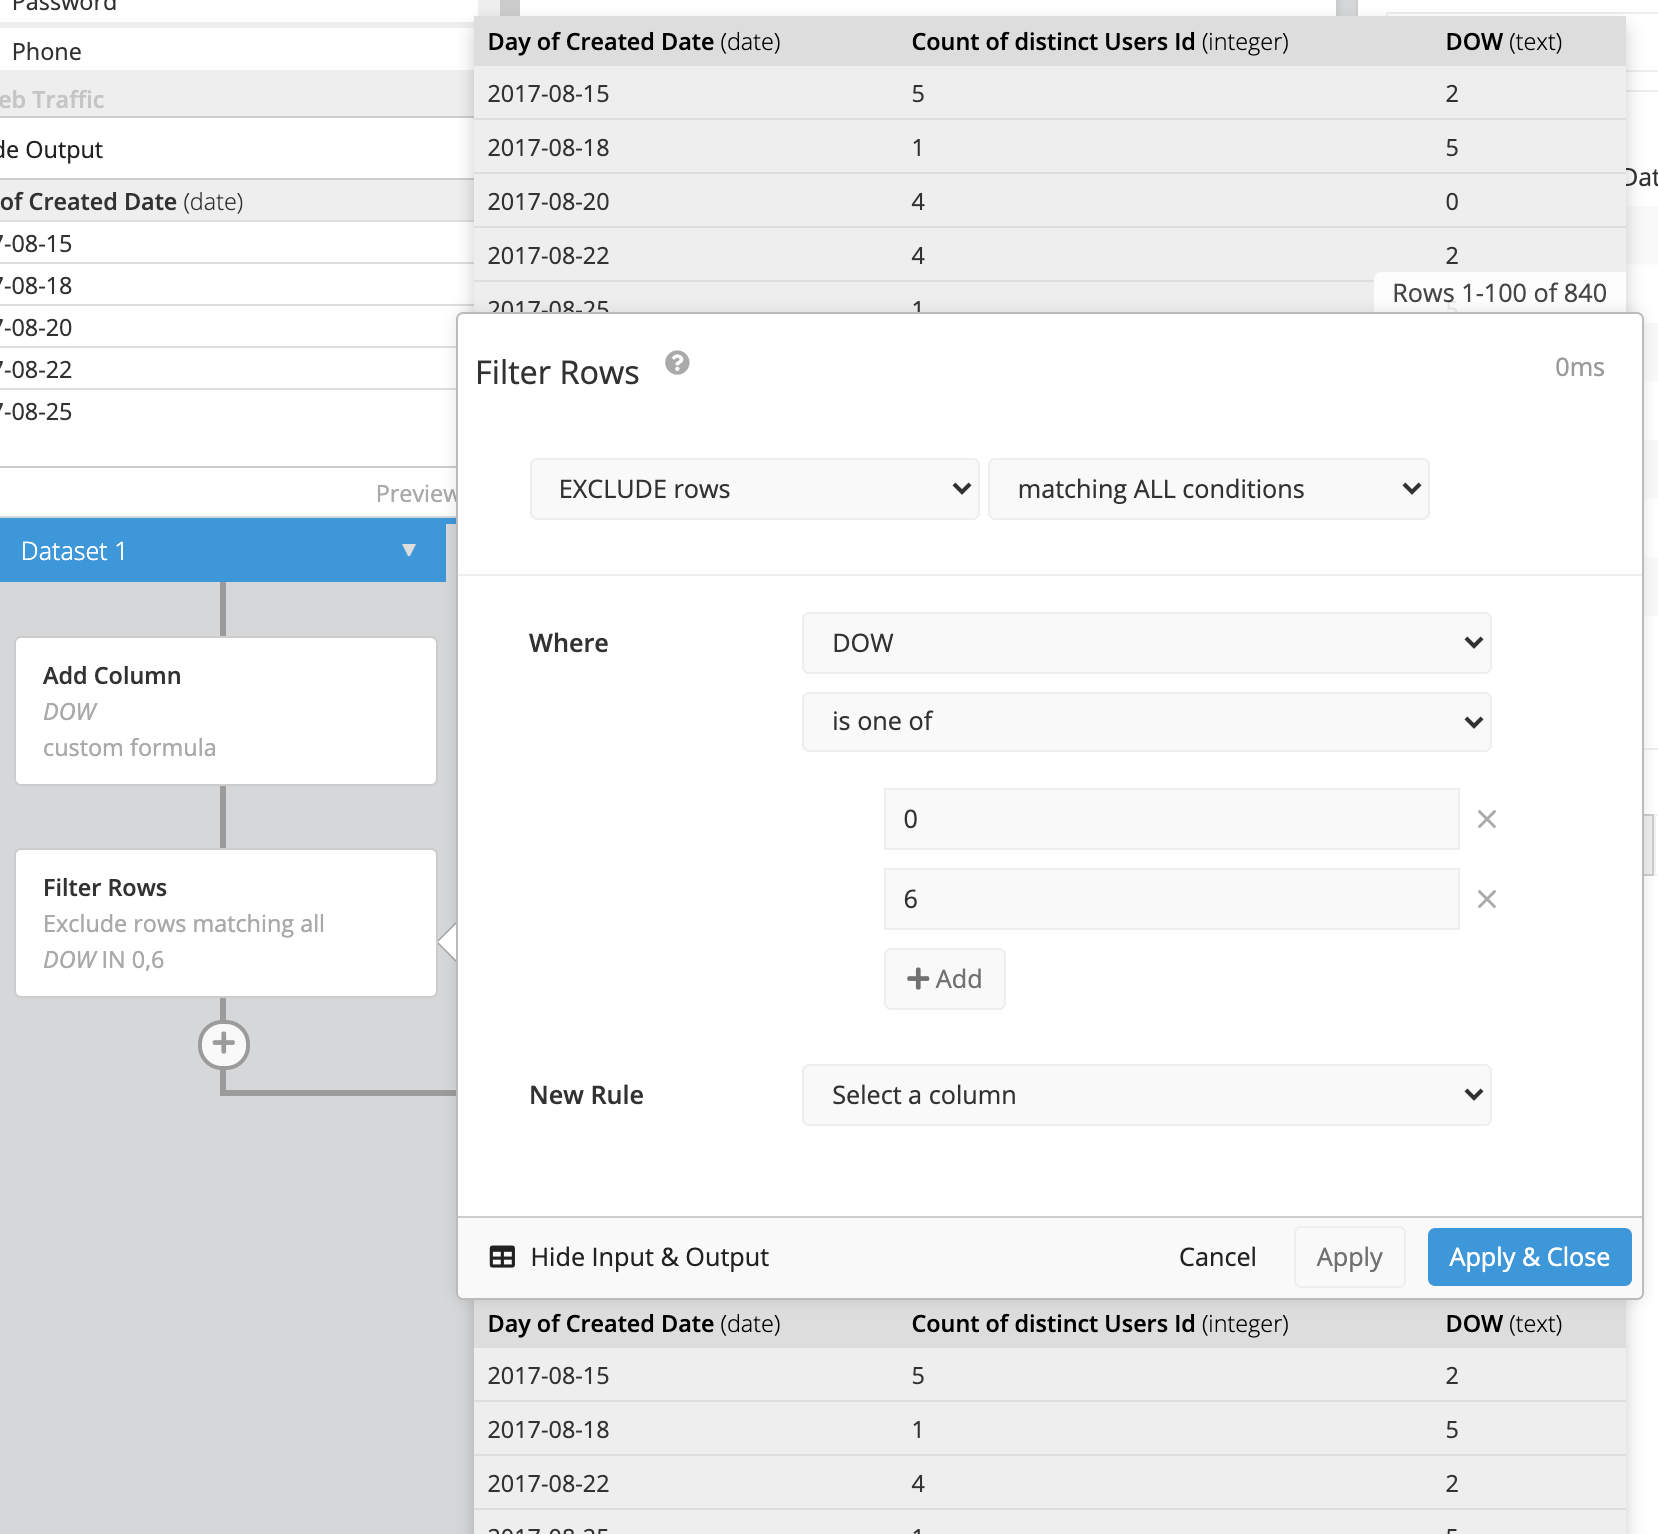
Task: Click 2017-08-18 in the bottom output table
Action: pos(548,1430)
